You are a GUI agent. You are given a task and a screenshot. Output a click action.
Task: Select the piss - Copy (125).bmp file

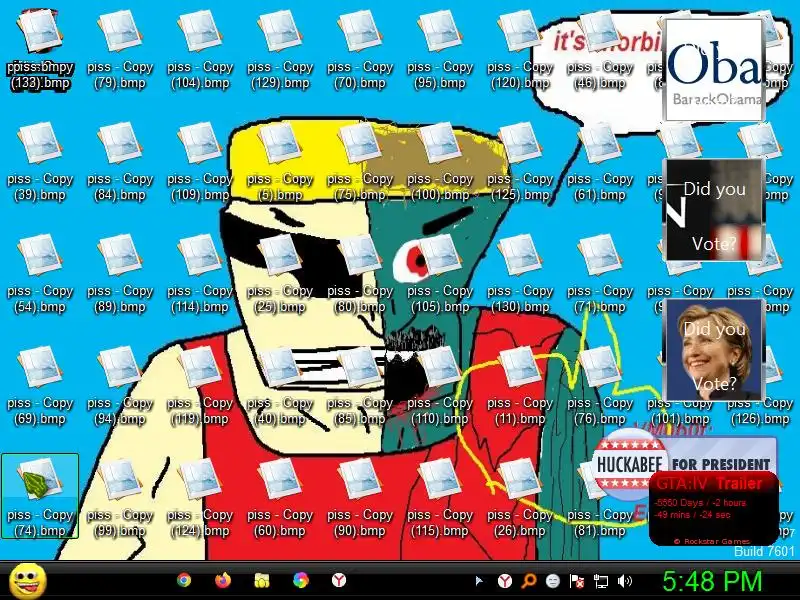click(x=520, y=163)
